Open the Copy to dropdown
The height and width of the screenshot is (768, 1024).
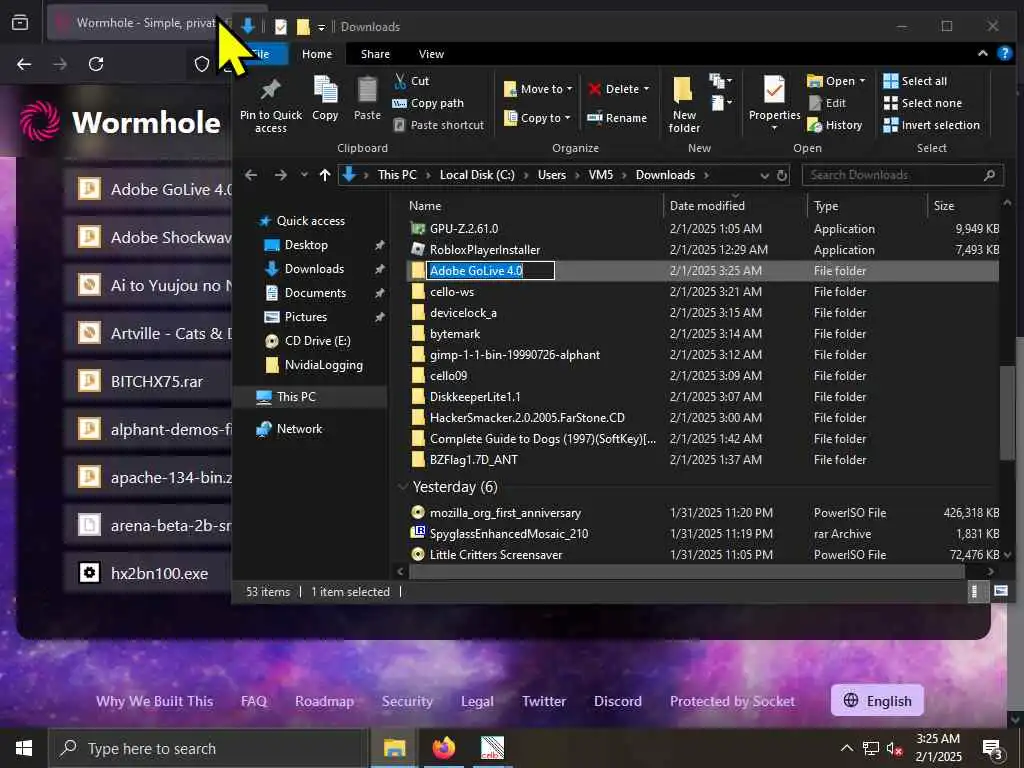[x=537, y=118]
